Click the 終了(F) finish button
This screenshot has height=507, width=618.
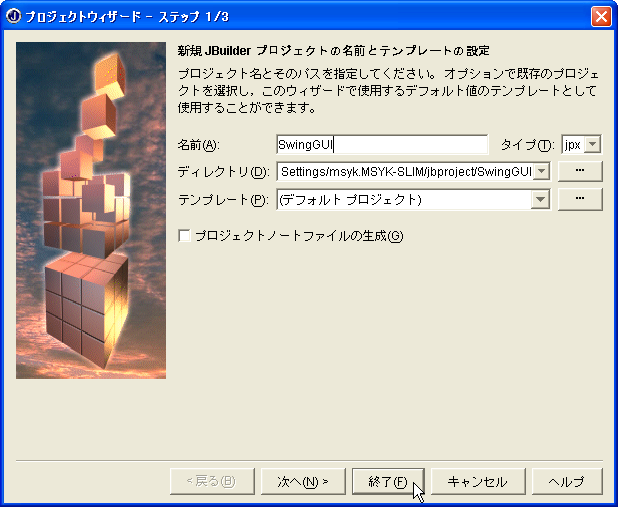coord(388,481)
